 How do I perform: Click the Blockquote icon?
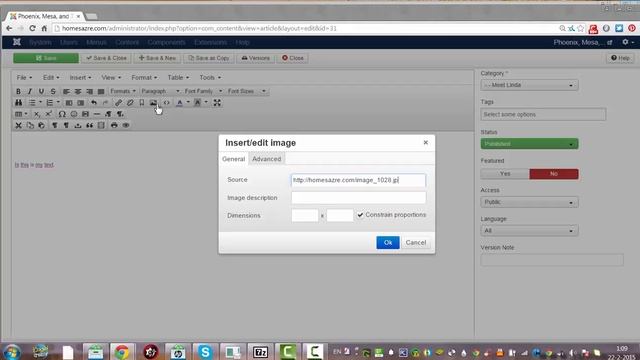click(x=89, y=126)
